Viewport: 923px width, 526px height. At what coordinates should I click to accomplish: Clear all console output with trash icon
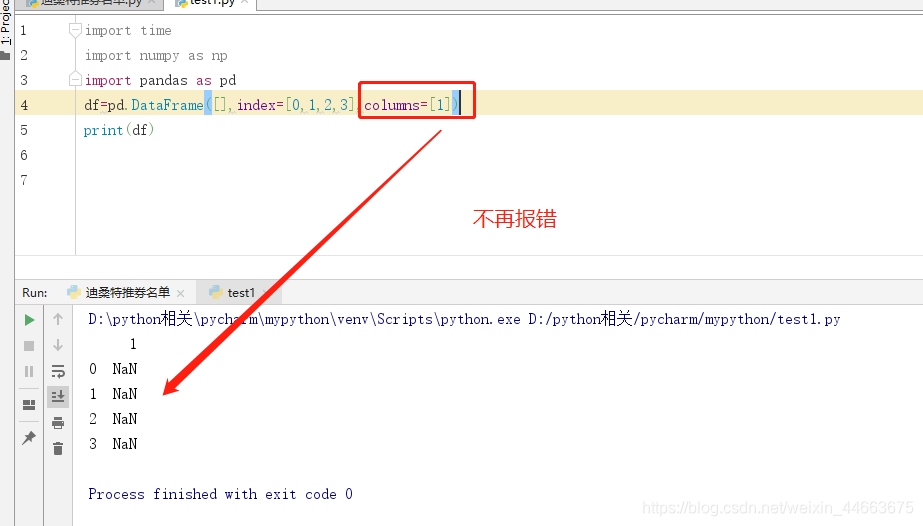point(58,449)
